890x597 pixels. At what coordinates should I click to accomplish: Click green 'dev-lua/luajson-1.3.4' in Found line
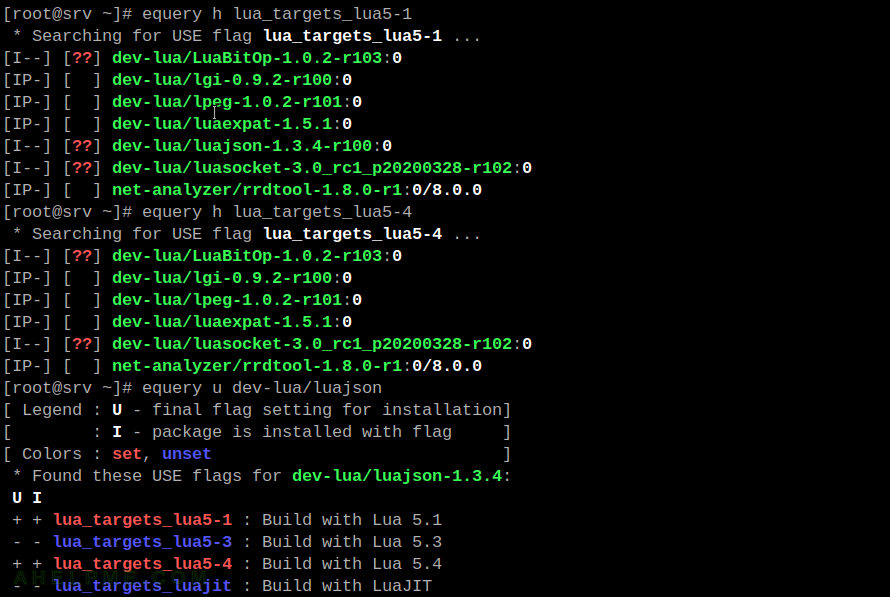click(x=397, y=476)
